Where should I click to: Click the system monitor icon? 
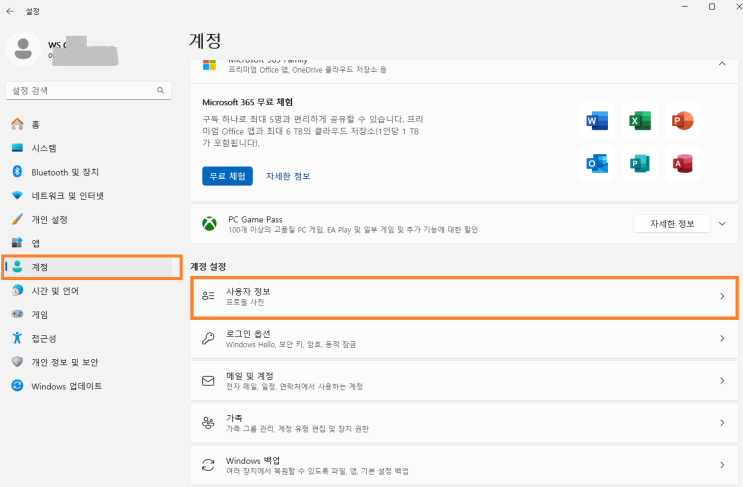(17, 148)
